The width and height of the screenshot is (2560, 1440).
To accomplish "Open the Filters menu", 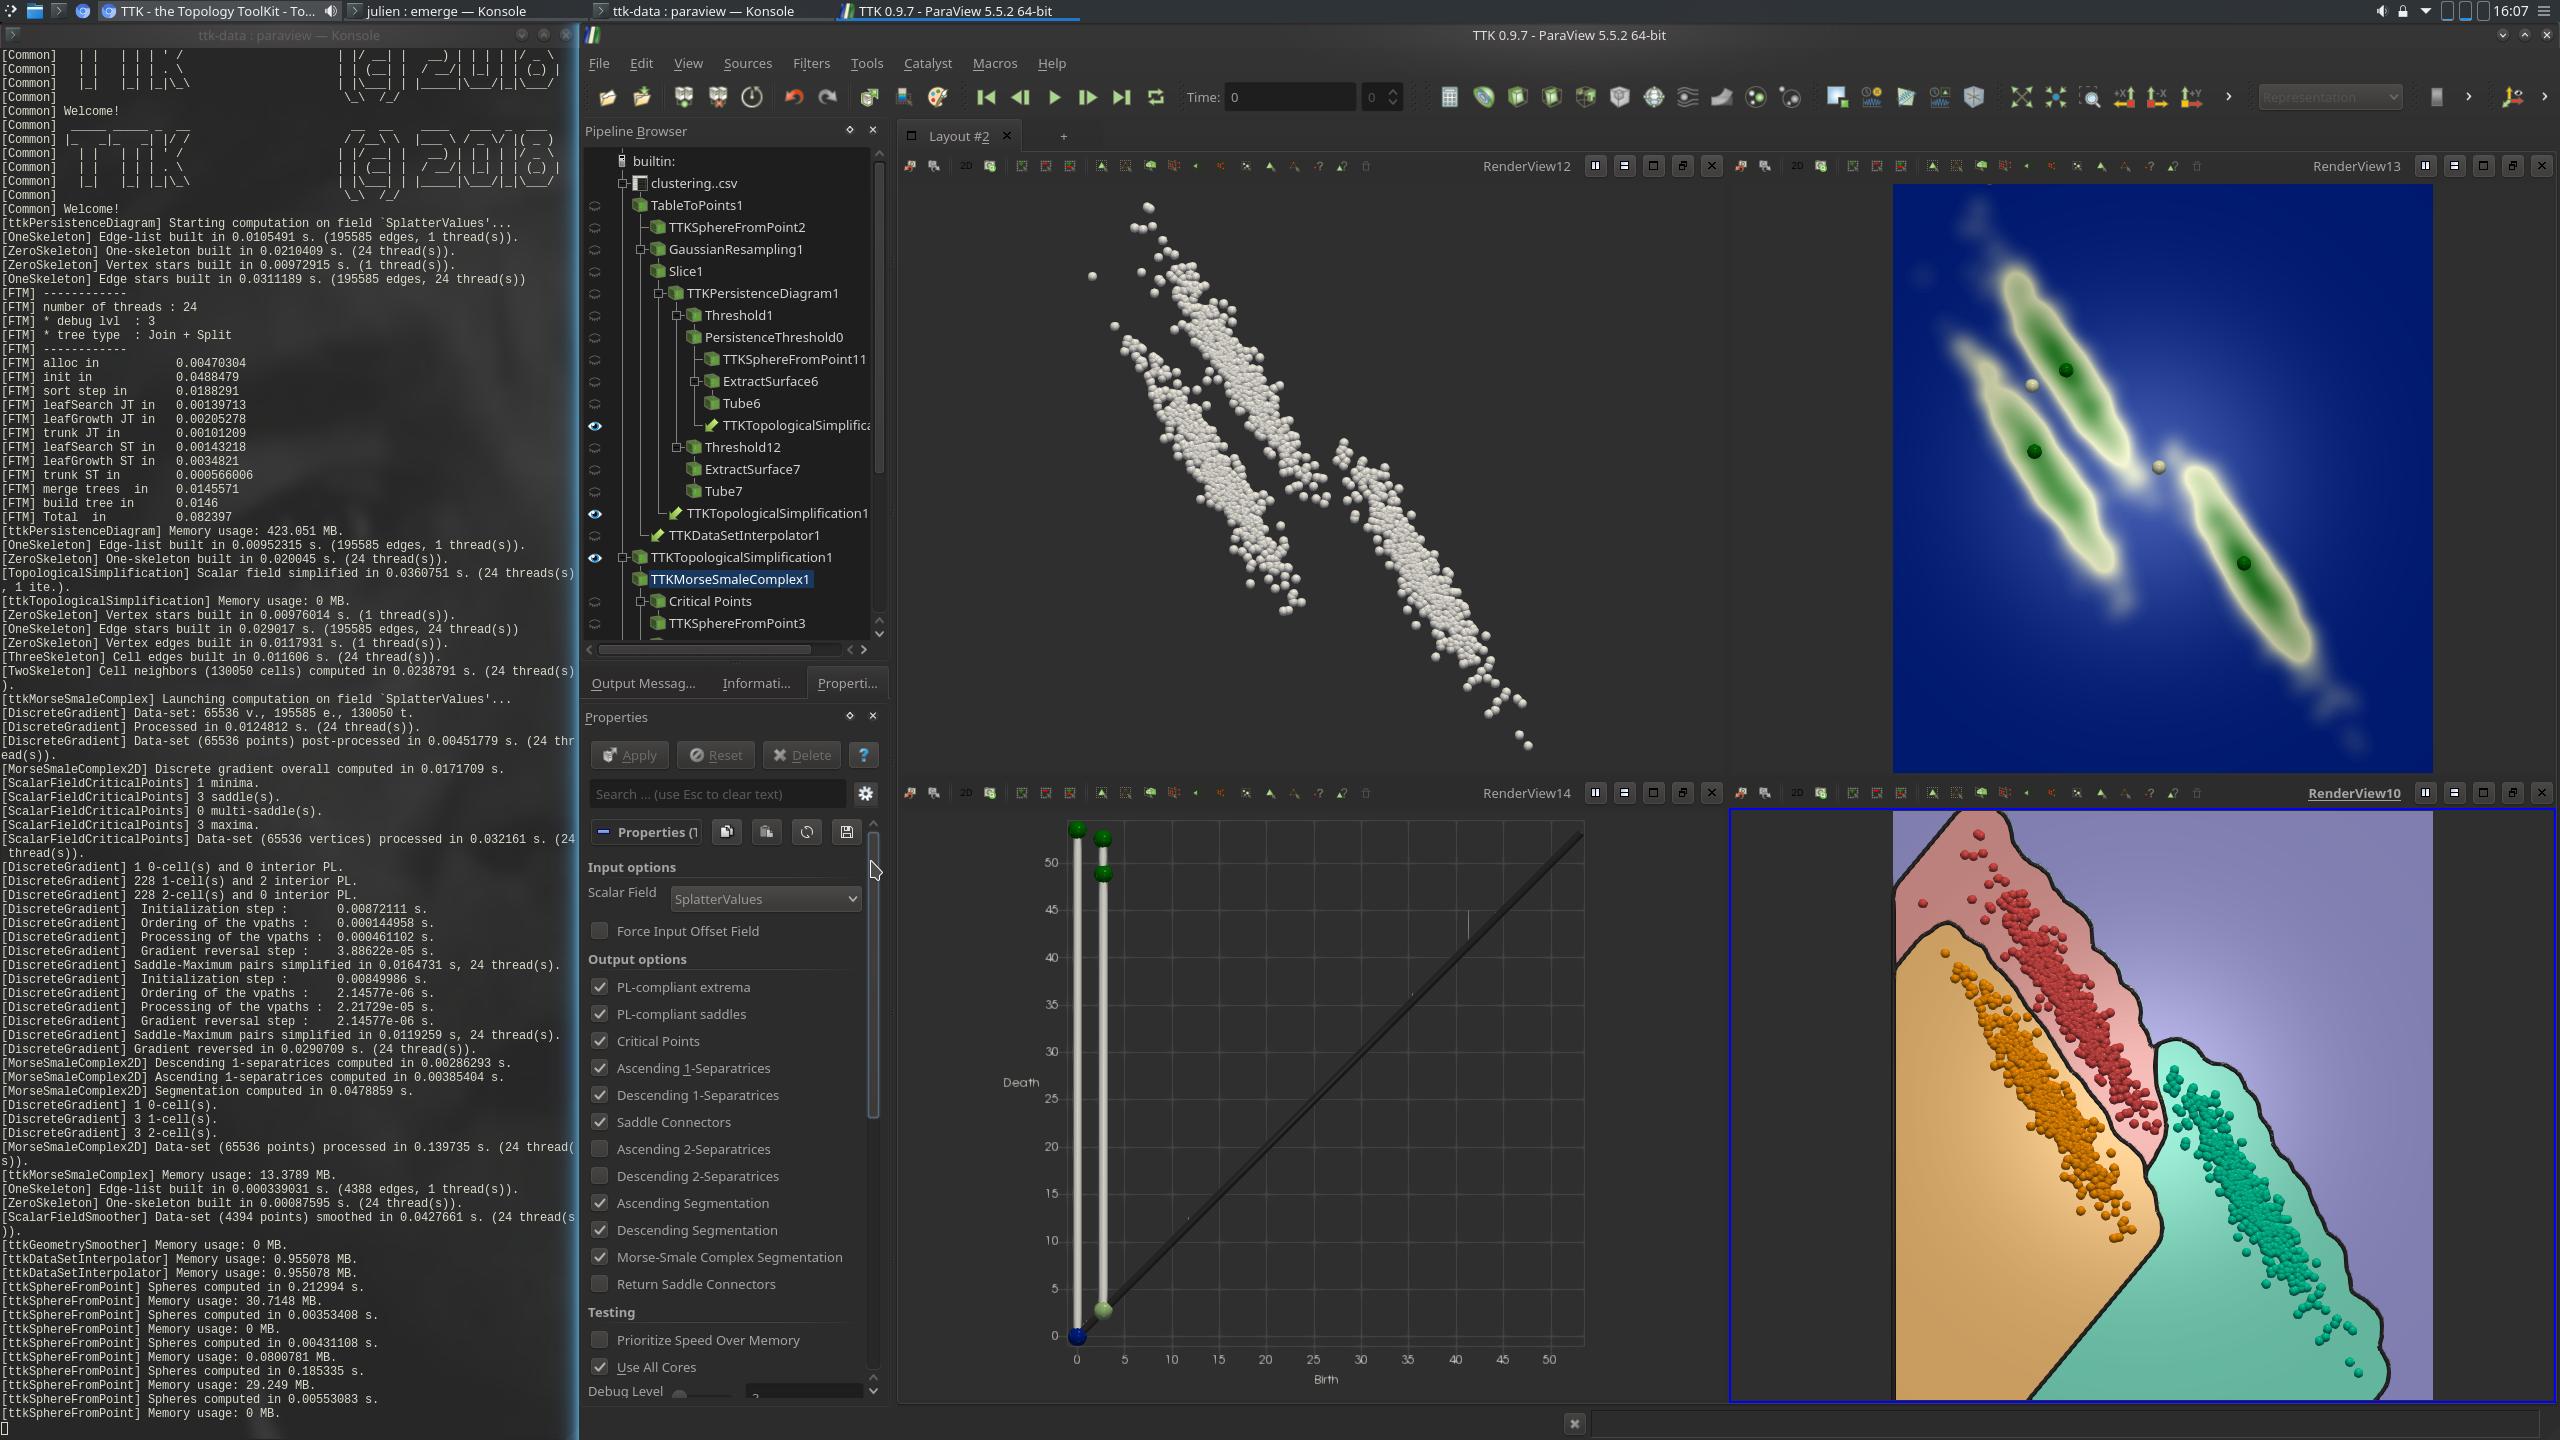I will click(x=810, y=63).
